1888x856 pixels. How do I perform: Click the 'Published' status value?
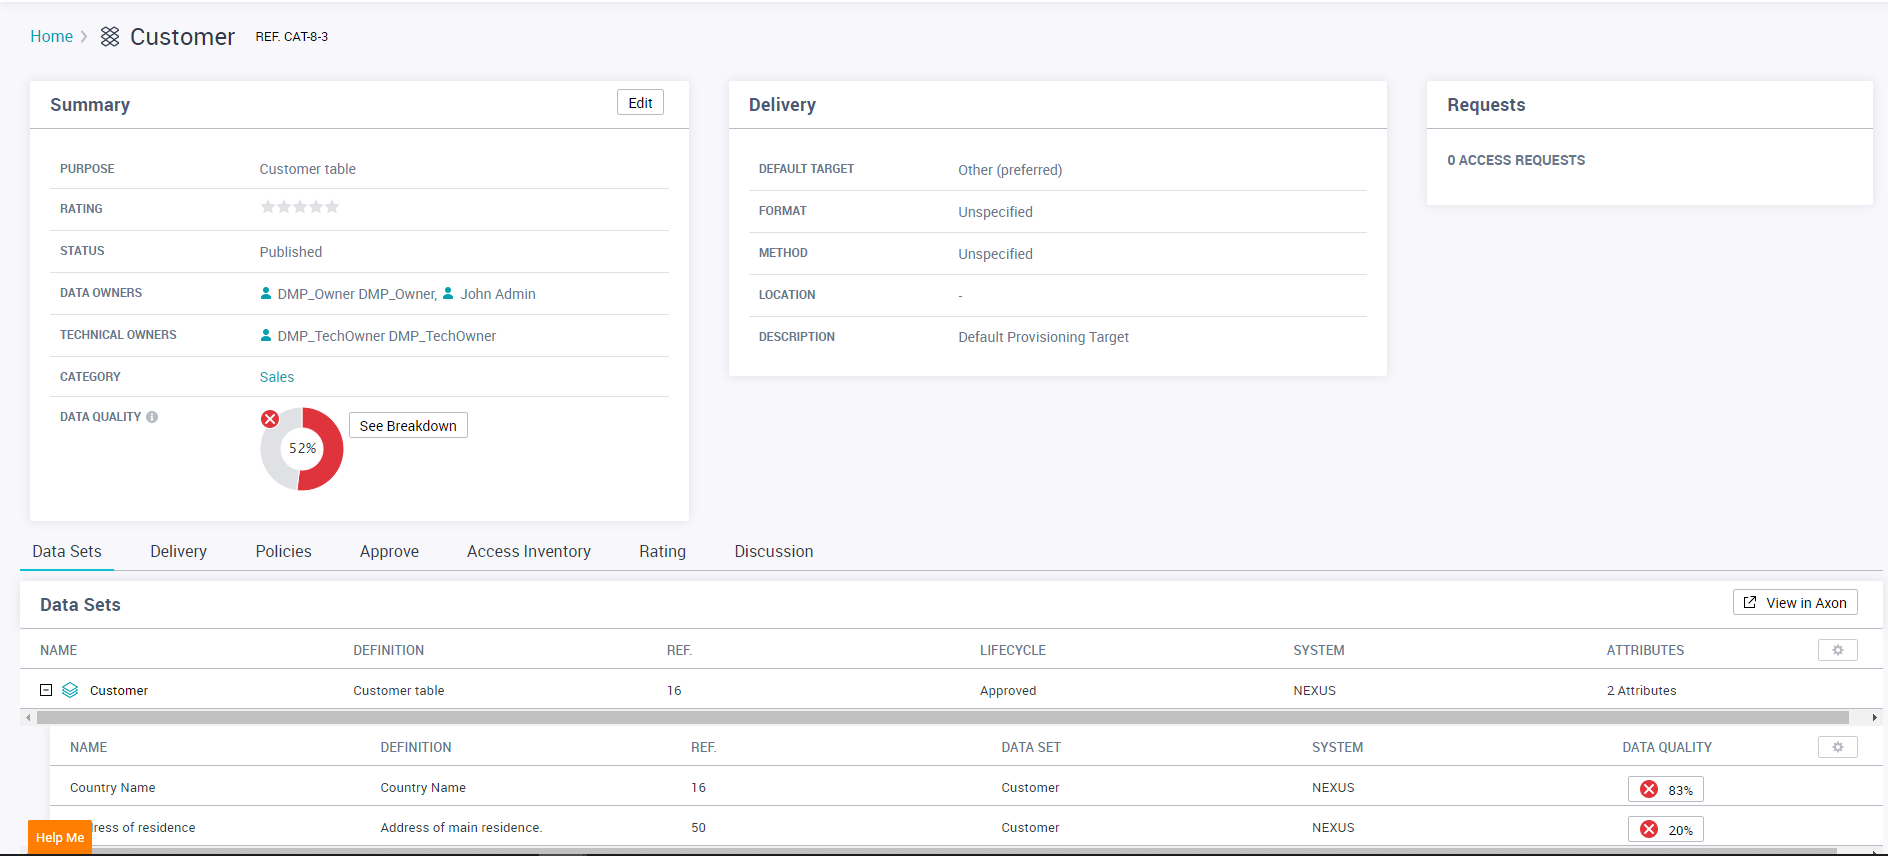(291, 252)
